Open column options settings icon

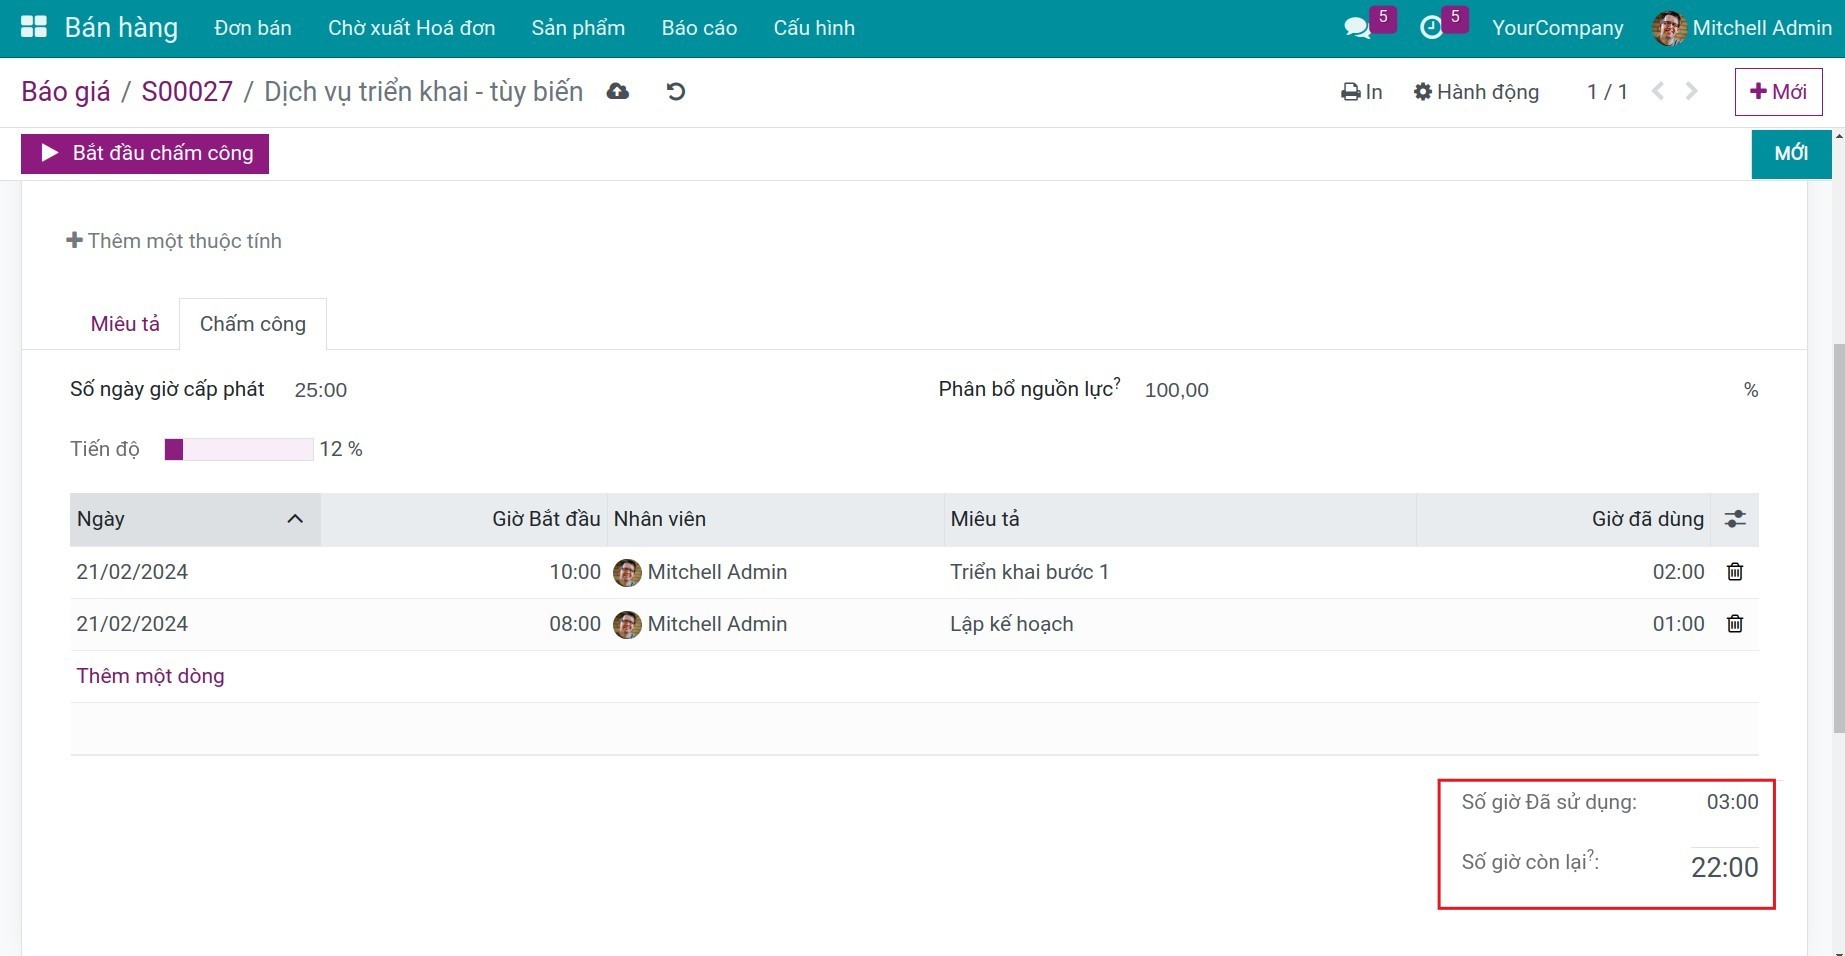(1735, 519)
